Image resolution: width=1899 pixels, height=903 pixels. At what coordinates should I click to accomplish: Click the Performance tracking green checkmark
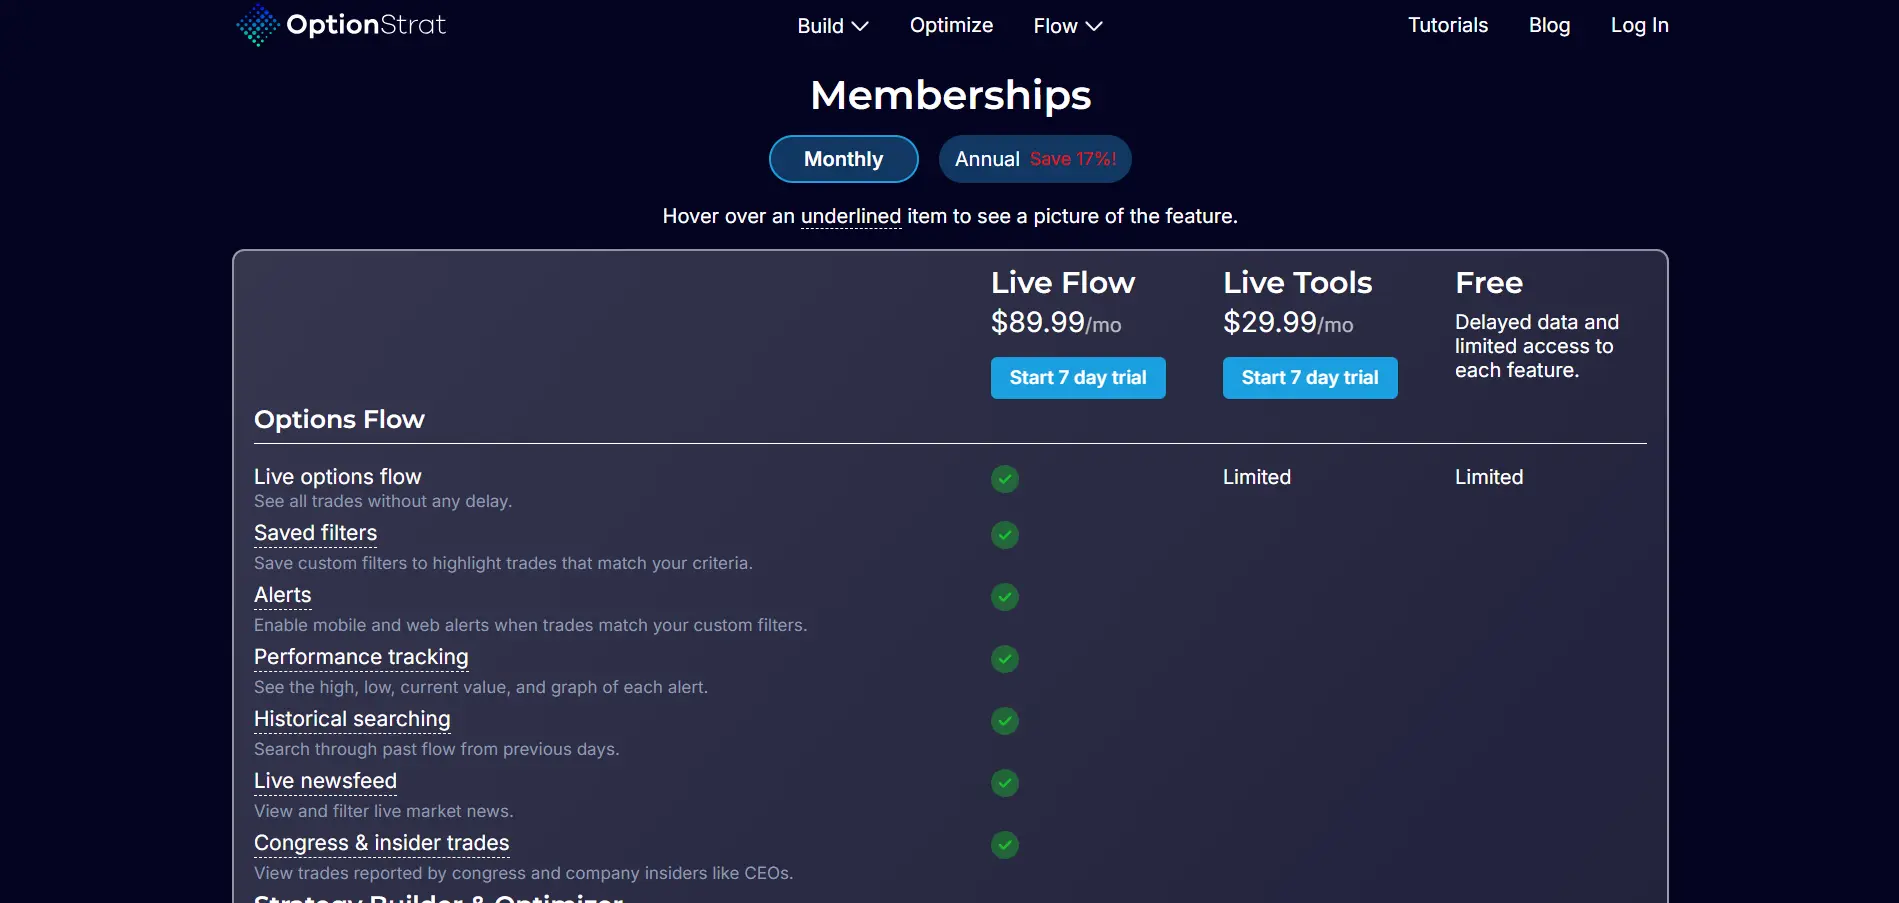tap(1004, 659)
